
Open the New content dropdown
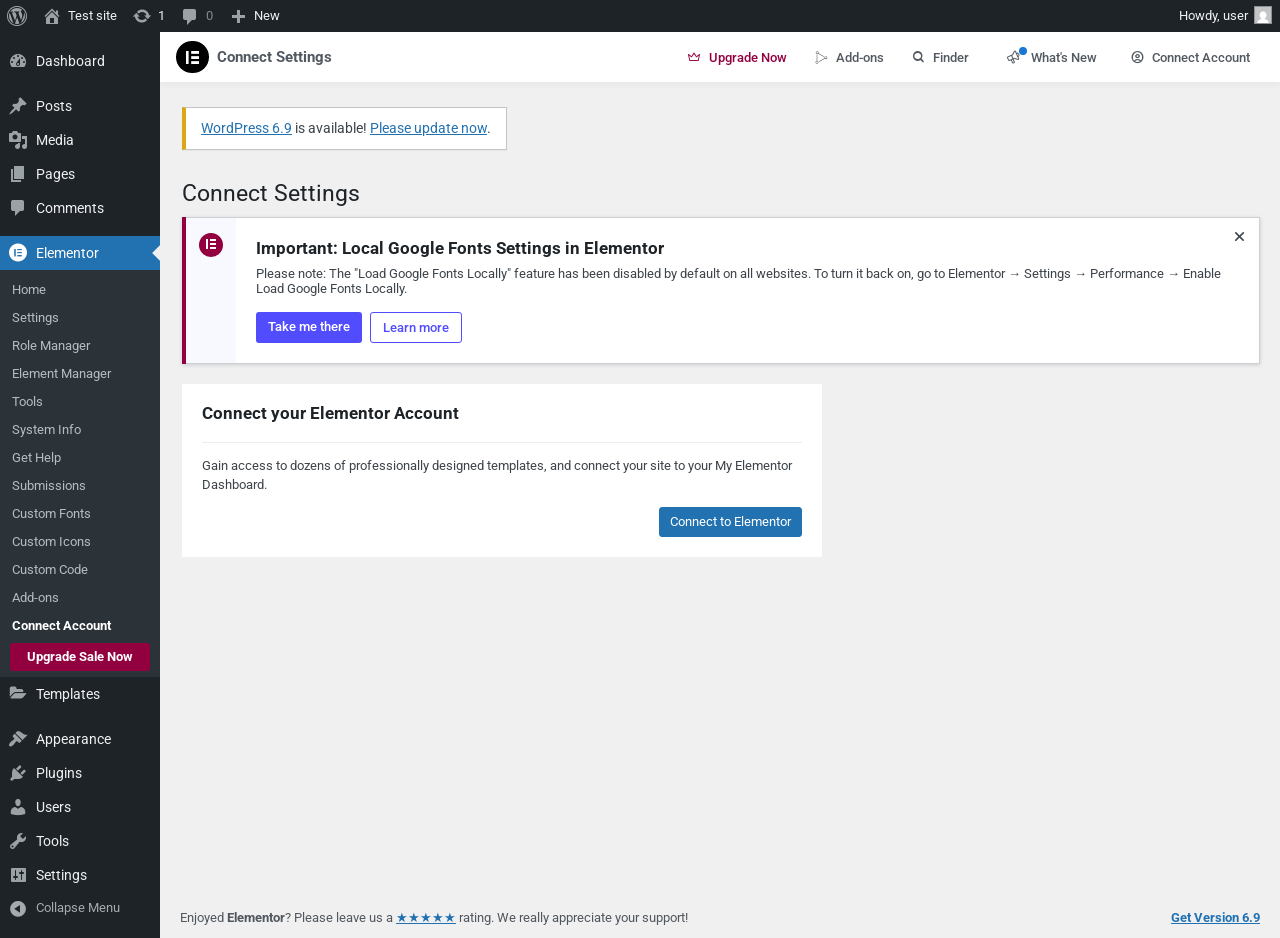pos(255,16)
